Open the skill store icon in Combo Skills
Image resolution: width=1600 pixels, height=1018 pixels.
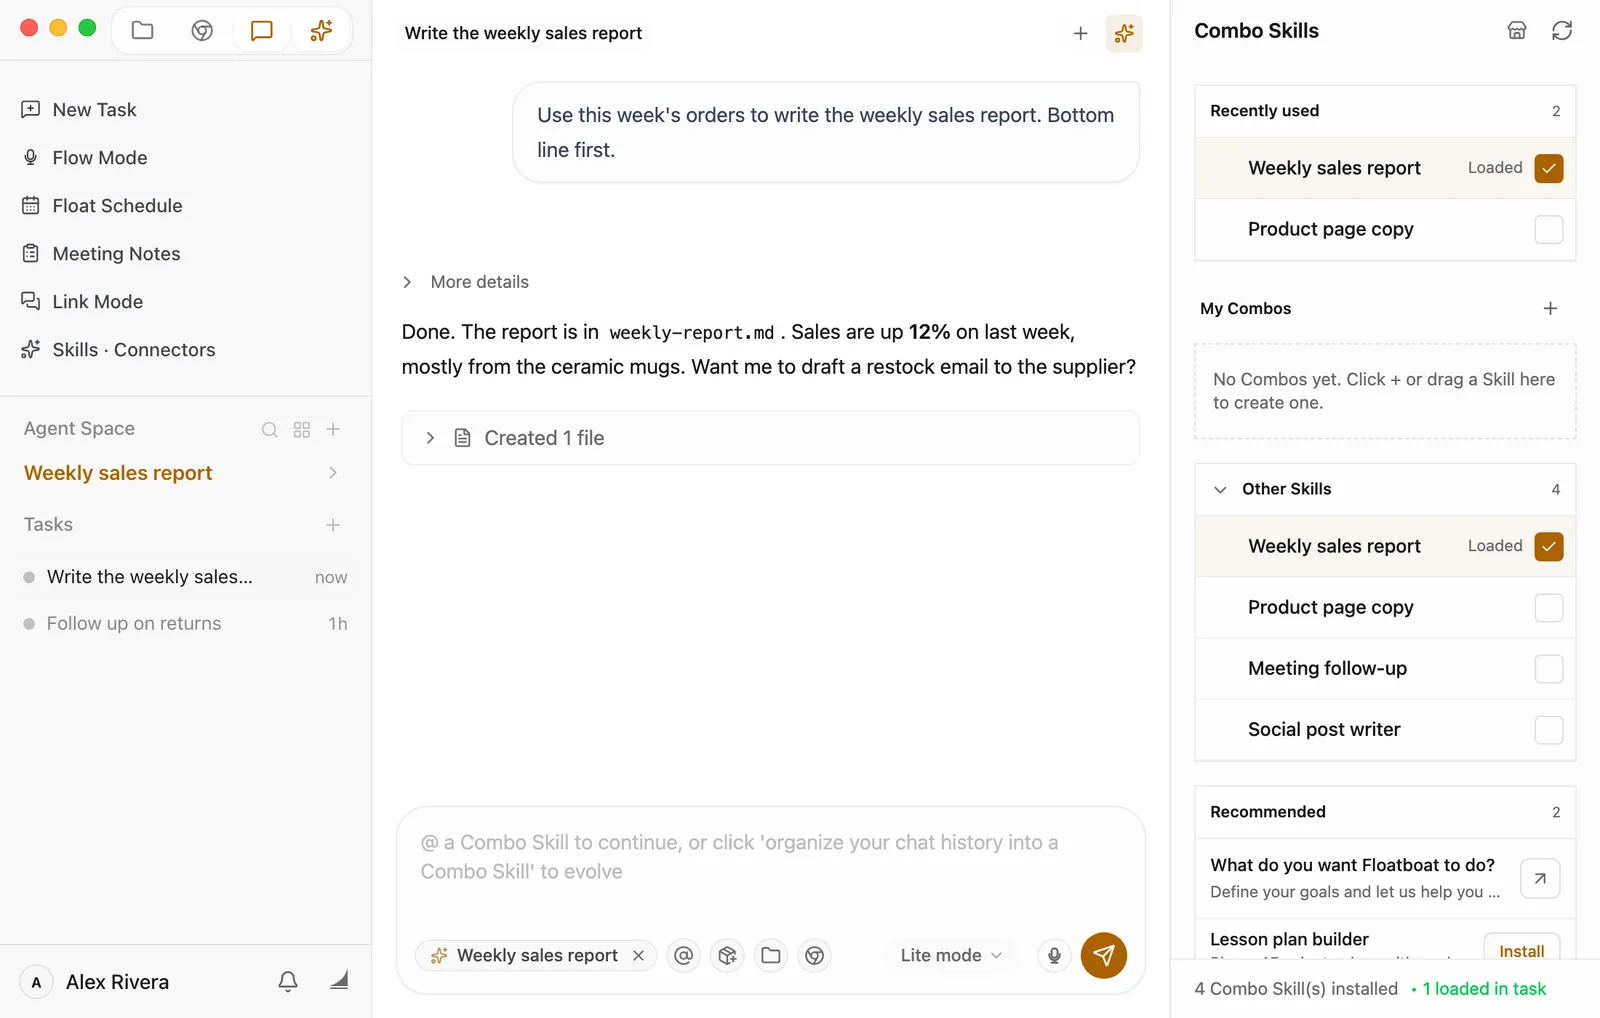click(x=1517, y=31)
